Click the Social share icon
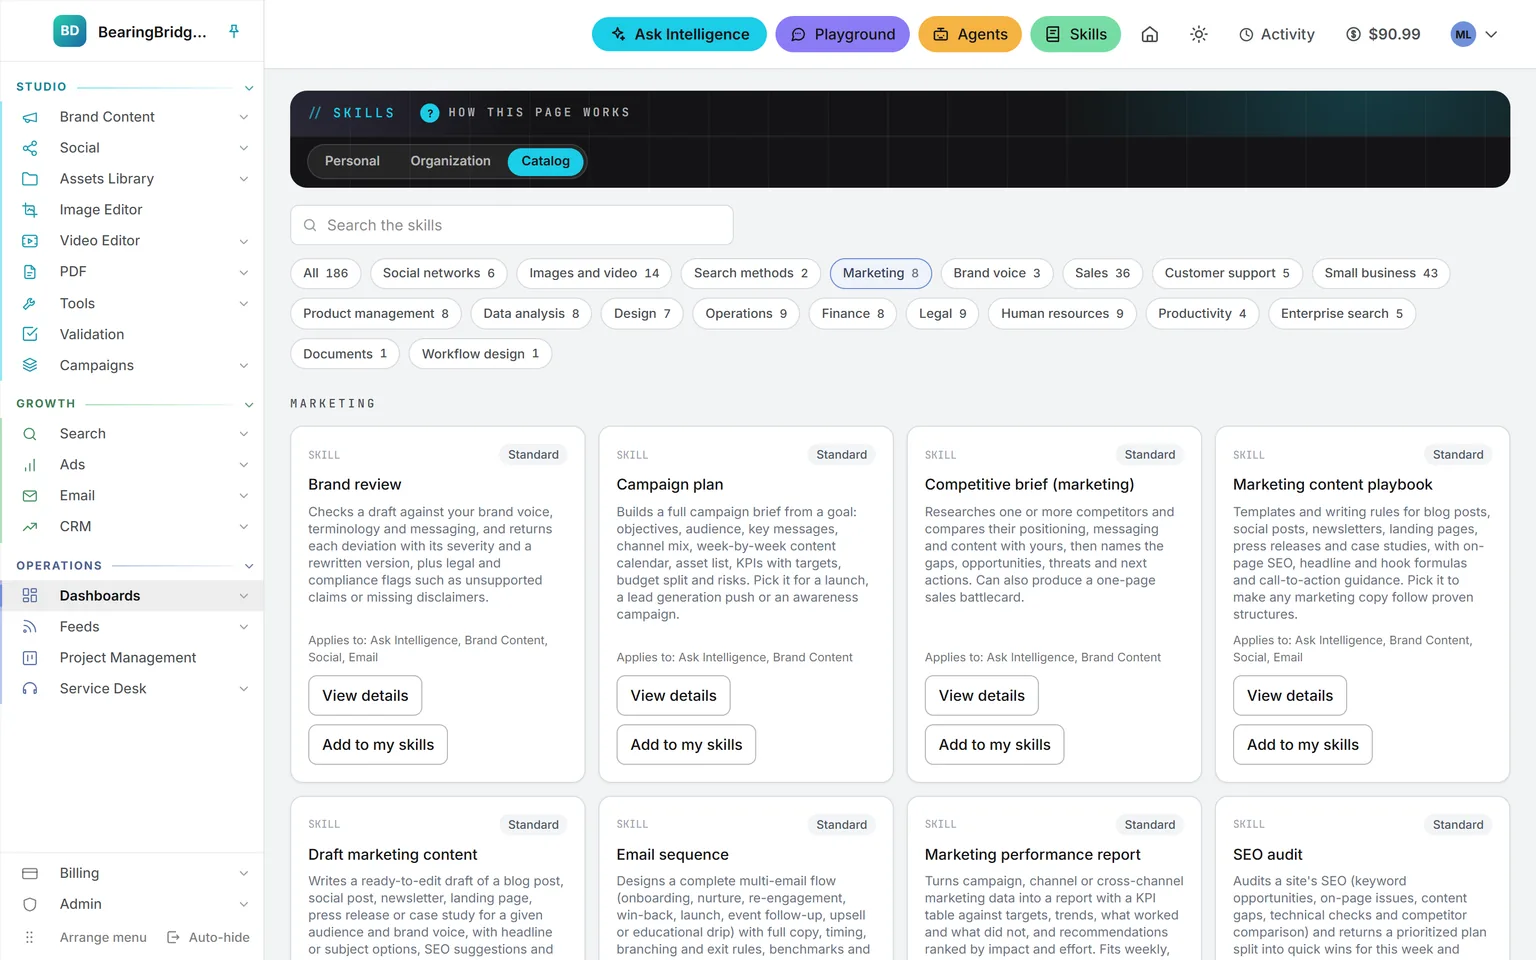The image size is (1536, 960). coord(30,148)
